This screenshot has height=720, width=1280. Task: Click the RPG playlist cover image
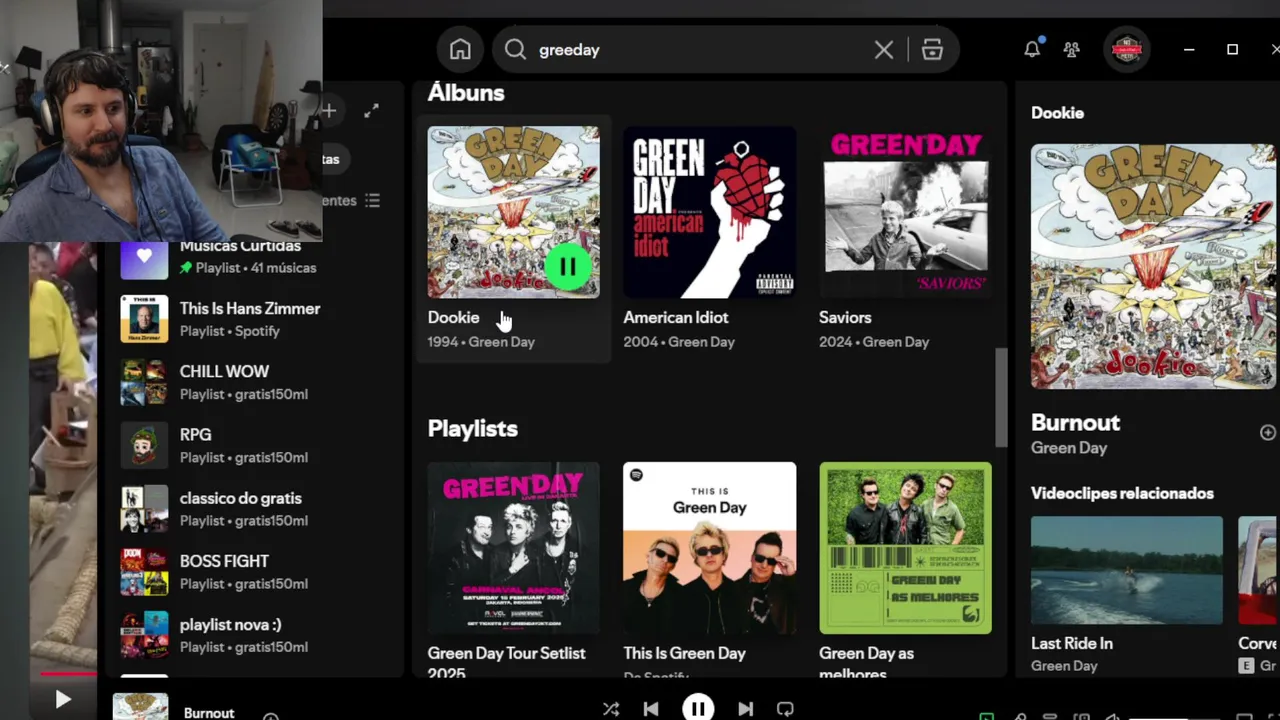(144, 445)
